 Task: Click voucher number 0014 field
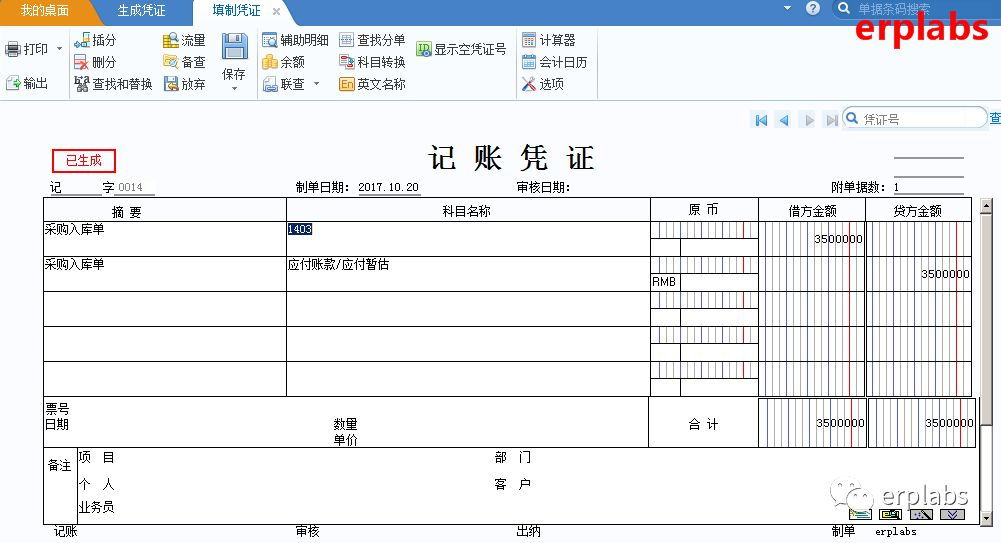pos(135,188)
